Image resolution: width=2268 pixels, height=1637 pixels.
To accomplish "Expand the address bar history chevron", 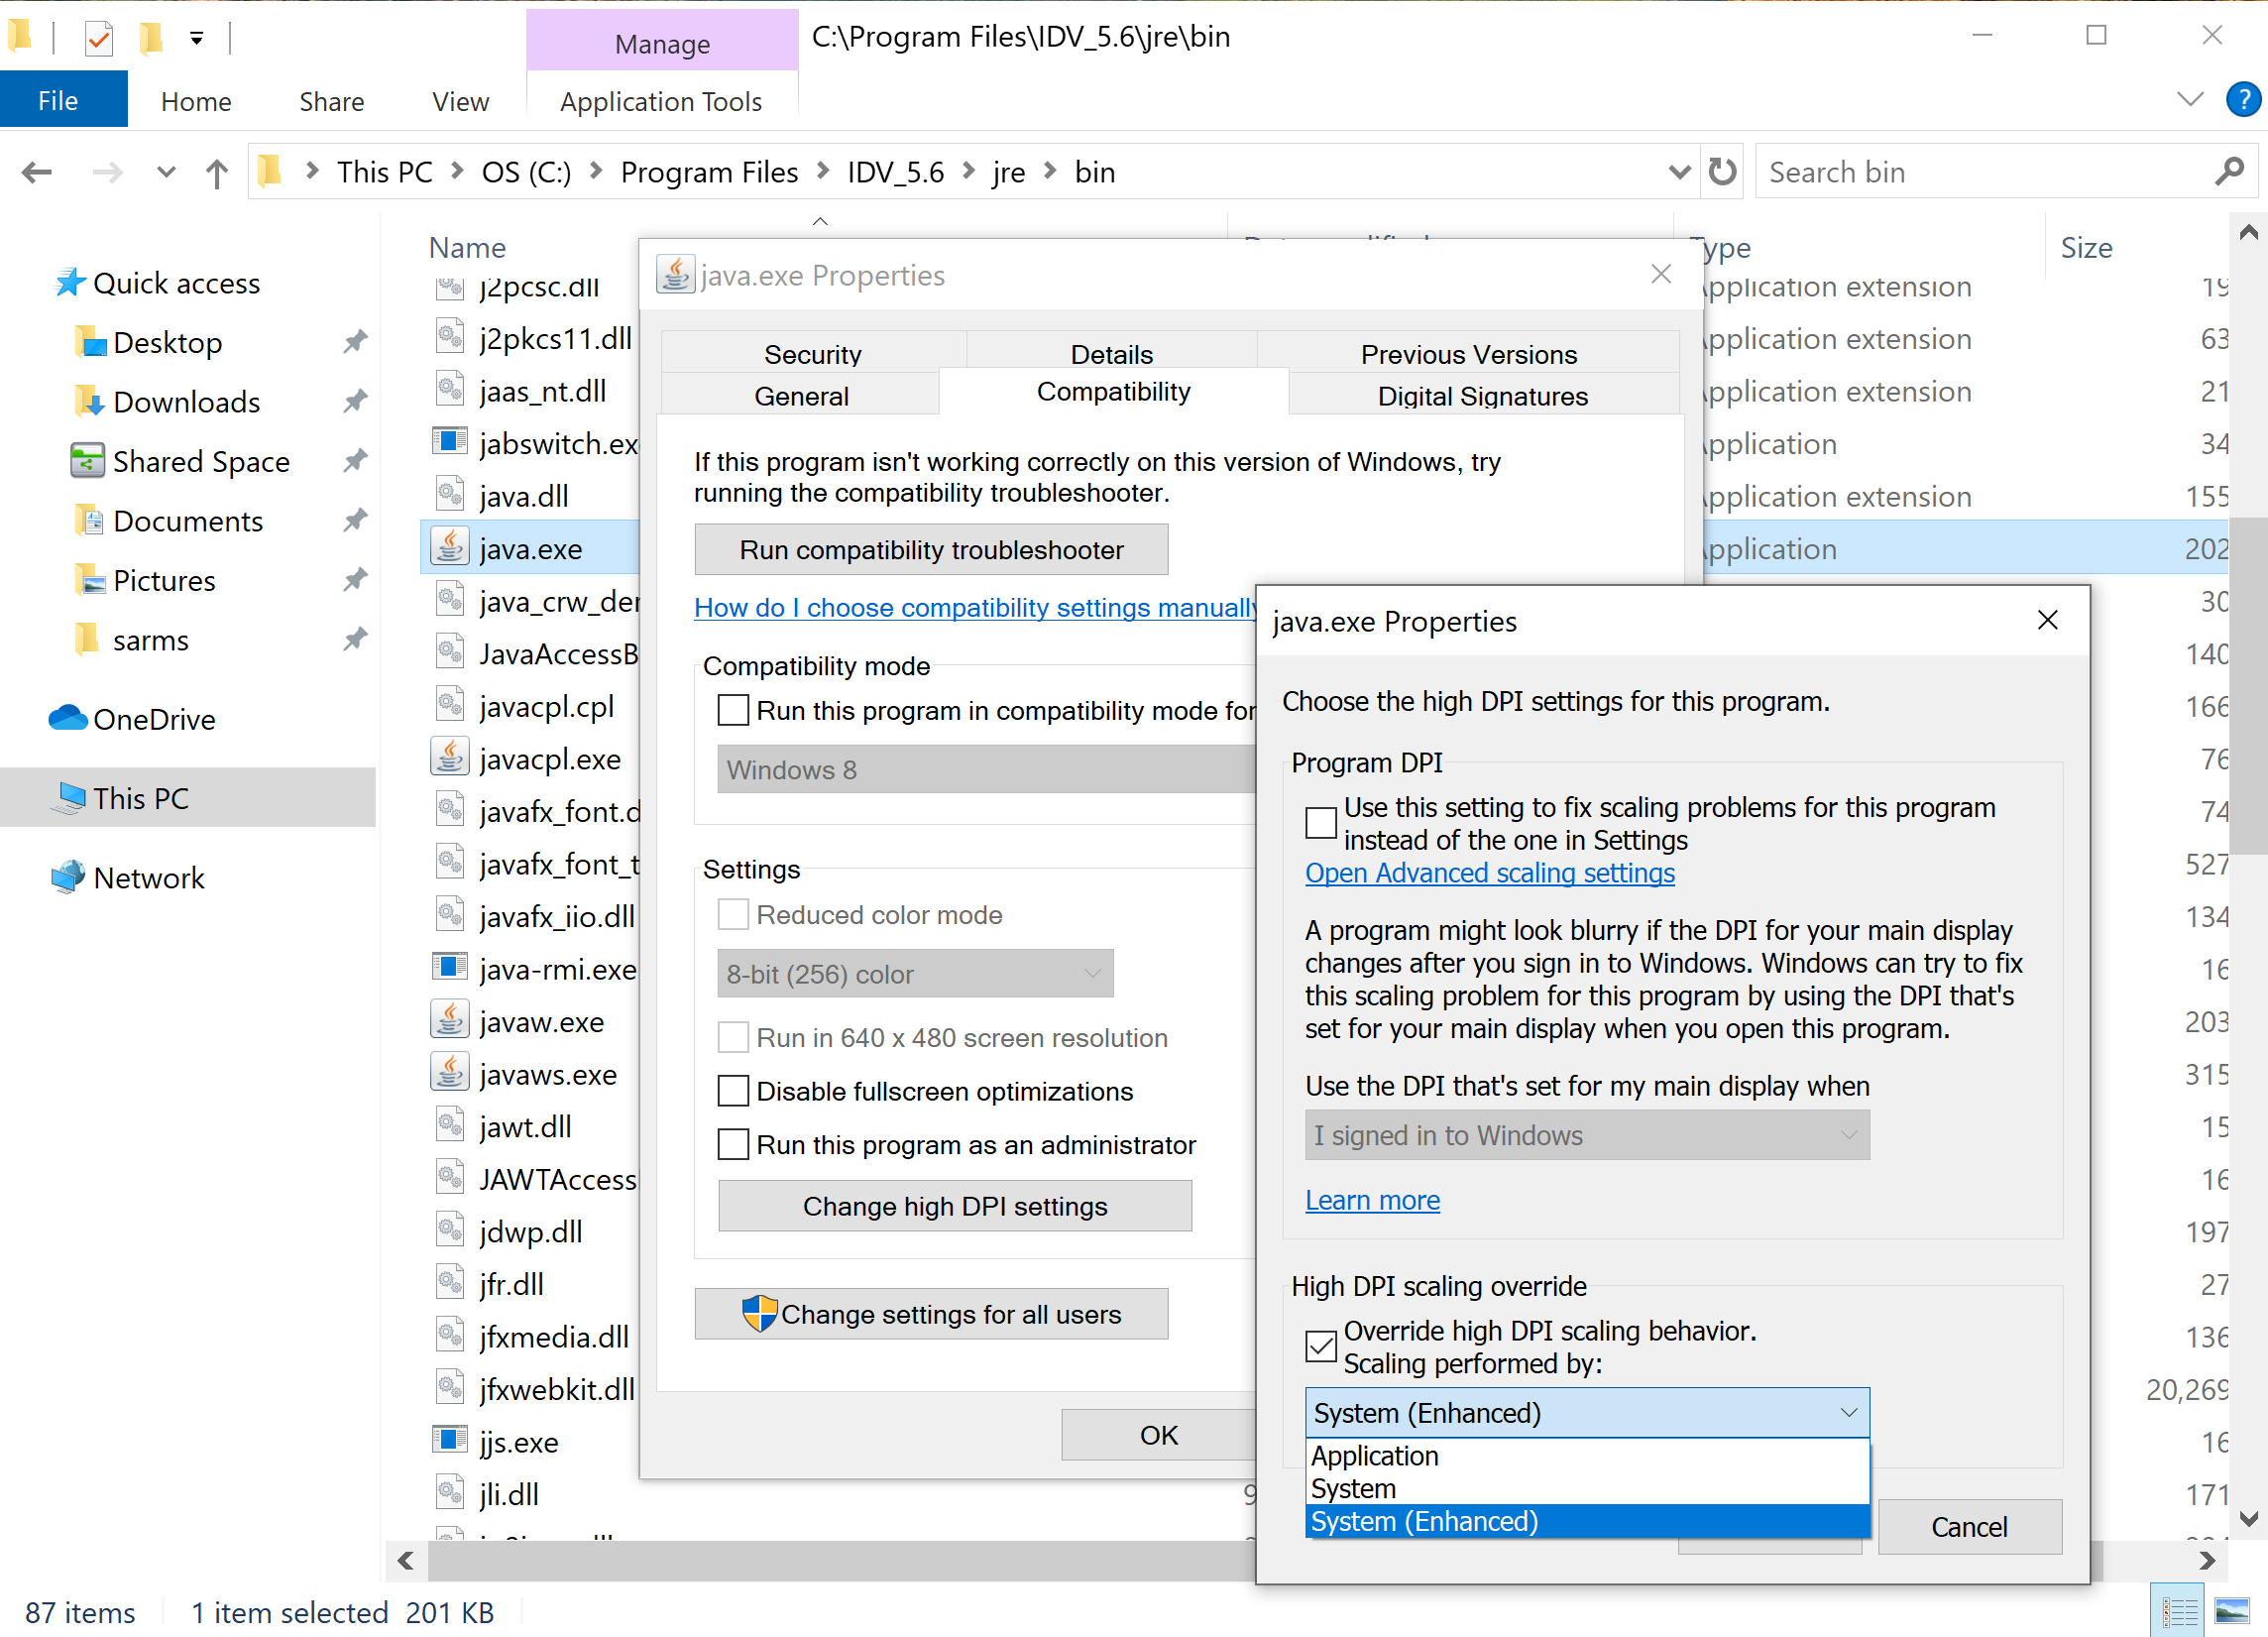I will 1679,172.
